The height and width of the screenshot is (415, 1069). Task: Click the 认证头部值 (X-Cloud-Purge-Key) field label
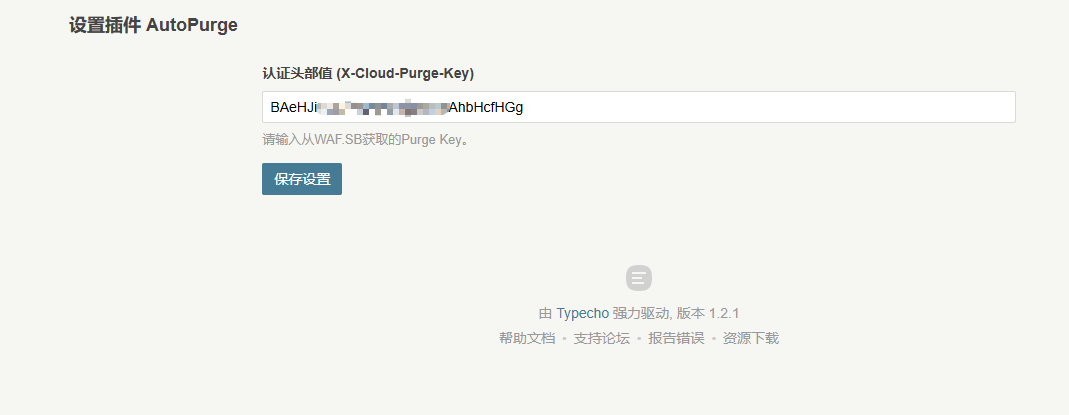point(368,74)
